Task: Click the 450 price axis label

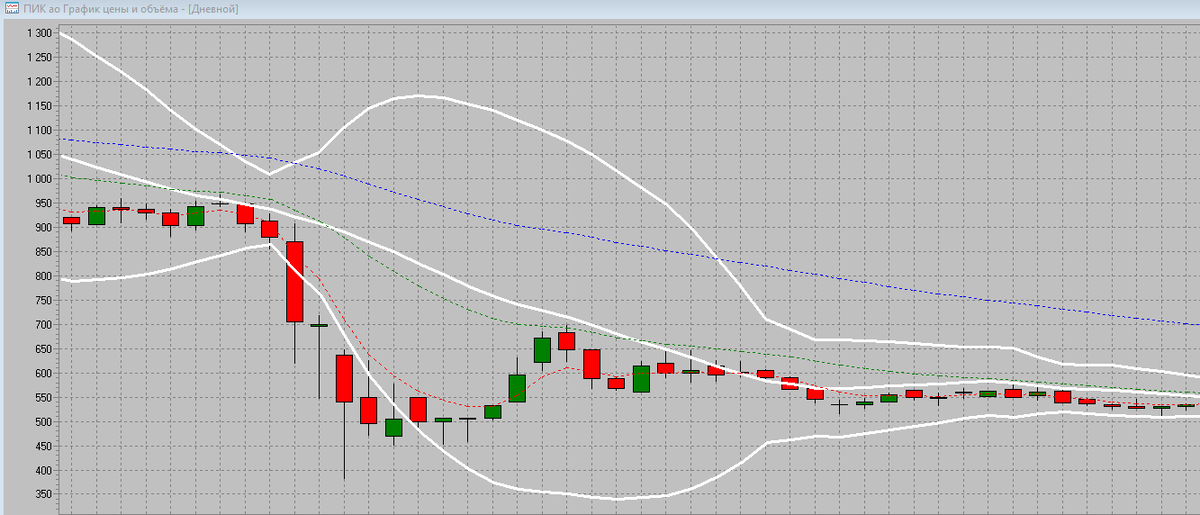Action: pos(42,447)
